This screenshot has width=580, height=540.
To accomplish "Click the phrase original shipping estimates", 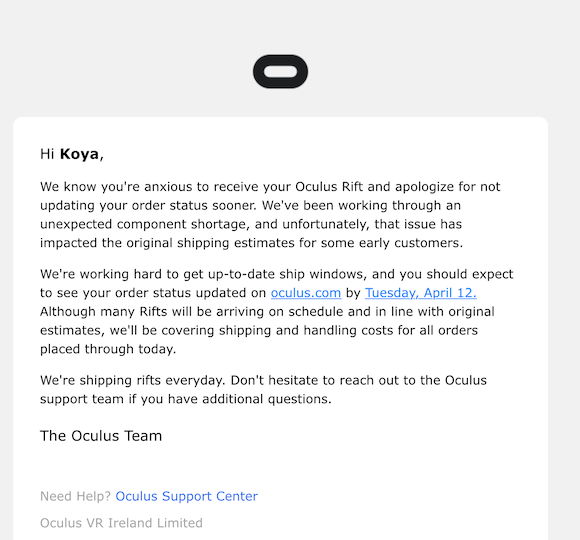I will (x=216, y=243).
